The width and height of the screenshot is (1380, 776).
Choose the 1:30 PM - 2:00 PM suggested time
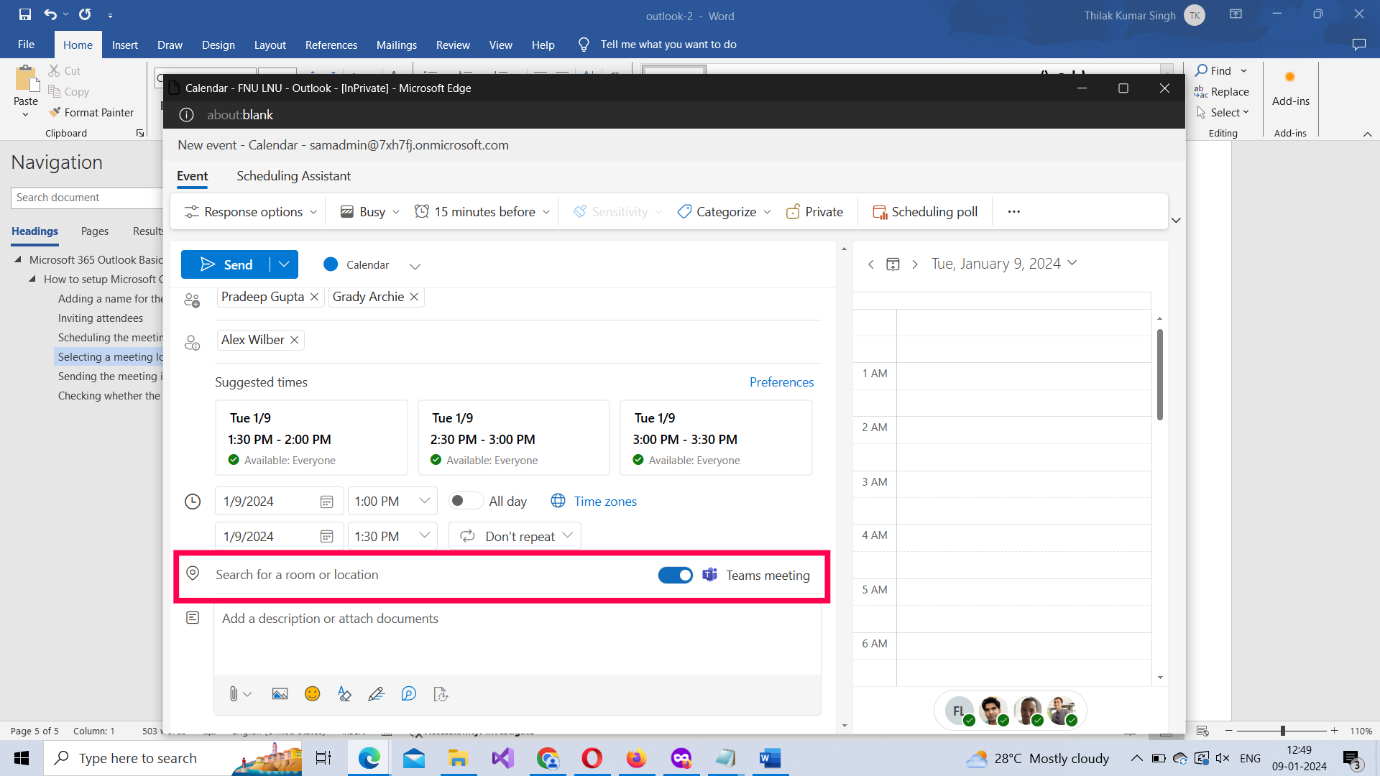point(311,438)
